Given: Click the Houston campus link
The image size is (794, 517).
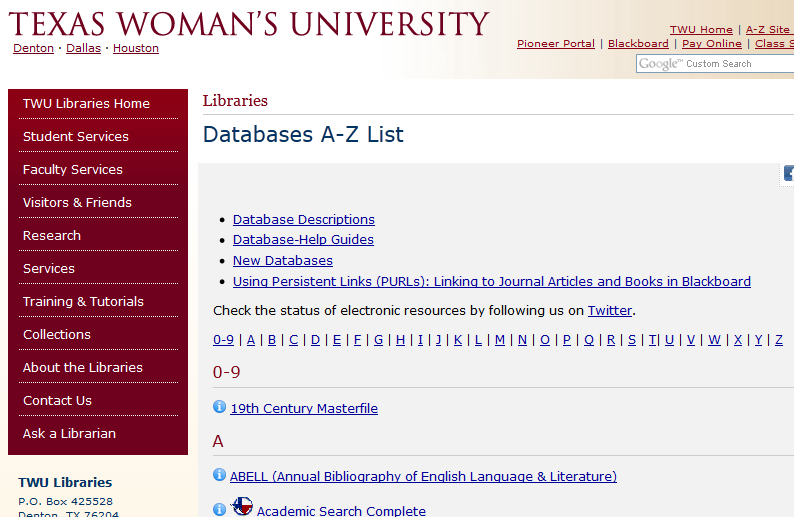Looking at the screenshot, I should tap(136, 48).
